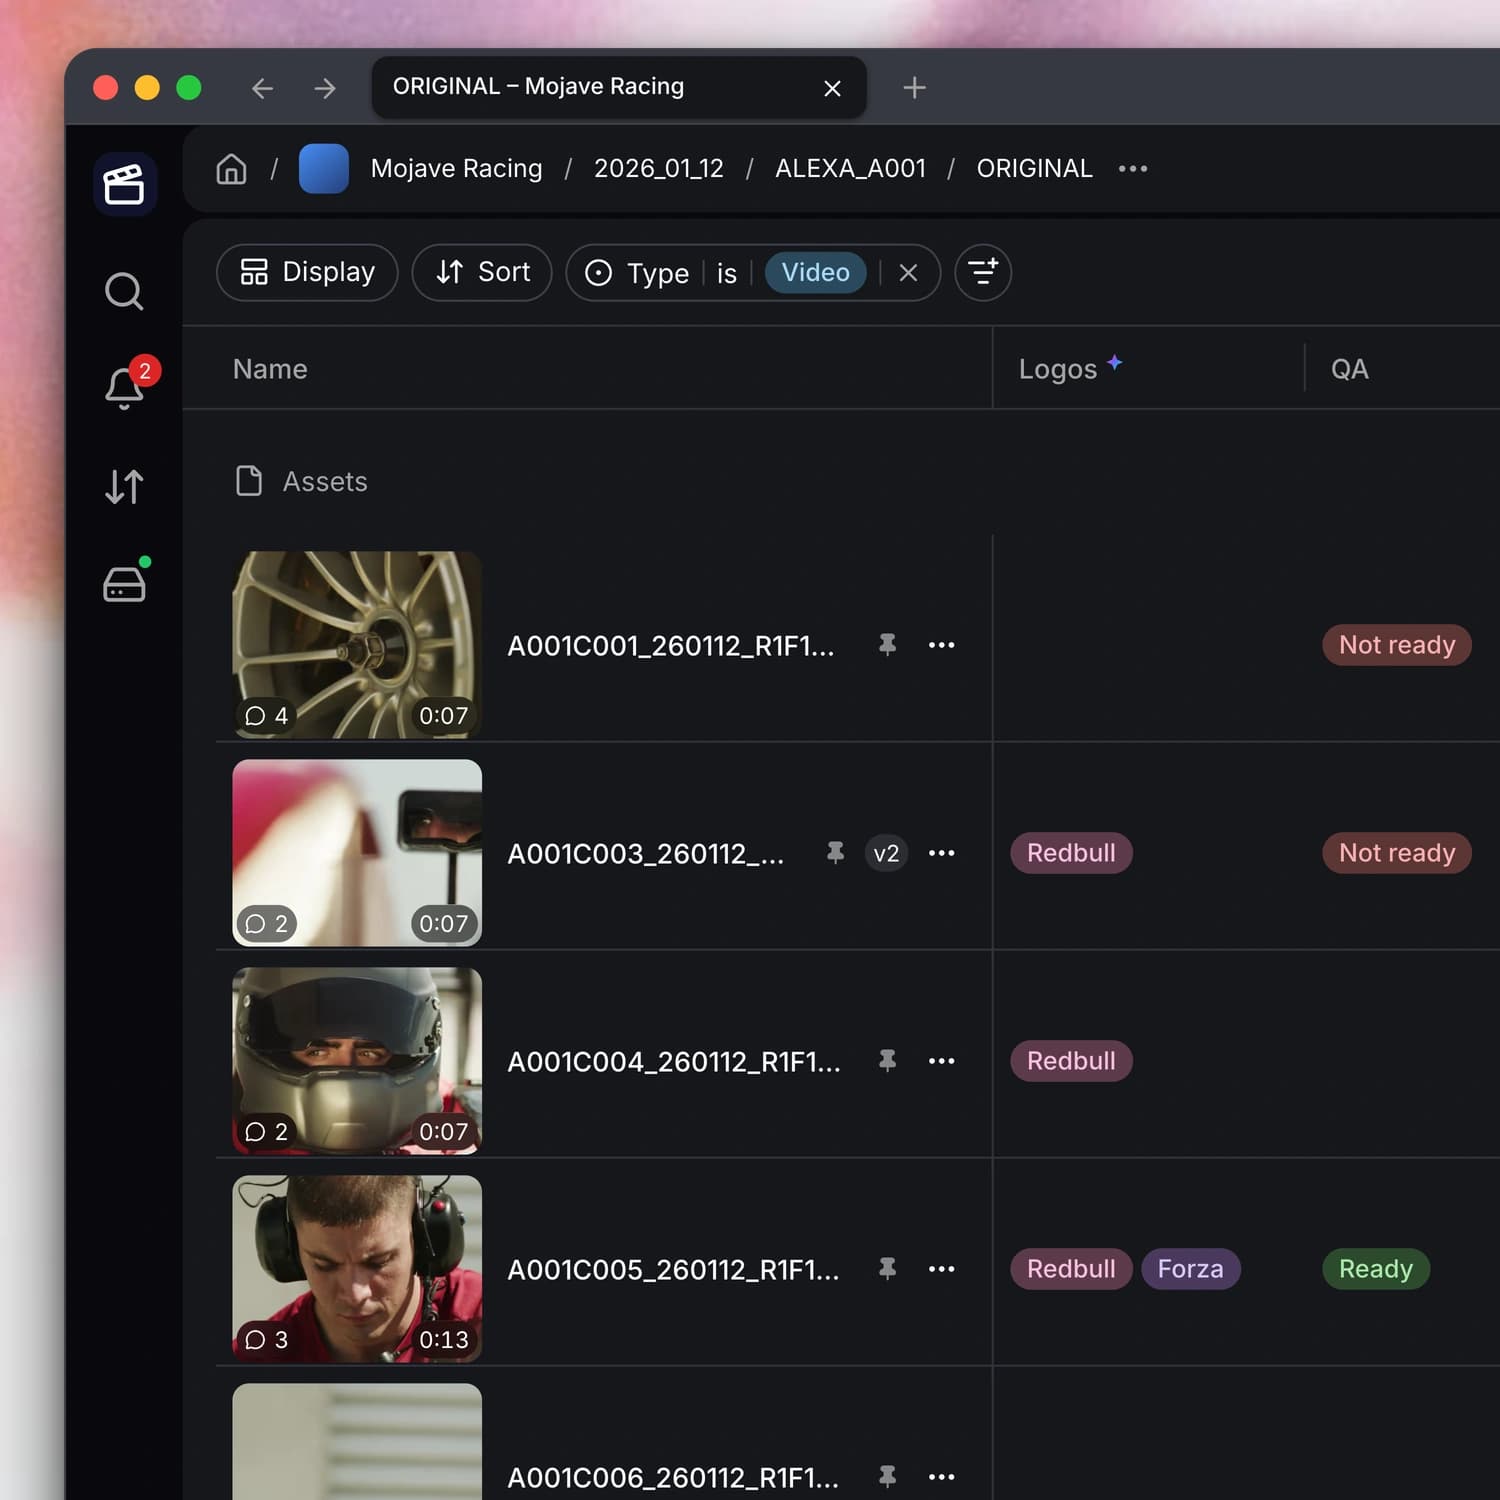1500x1500 pixels.
Task: Open more options for A001C006_260112_R1F1
Action: (x=941, y=1477)
